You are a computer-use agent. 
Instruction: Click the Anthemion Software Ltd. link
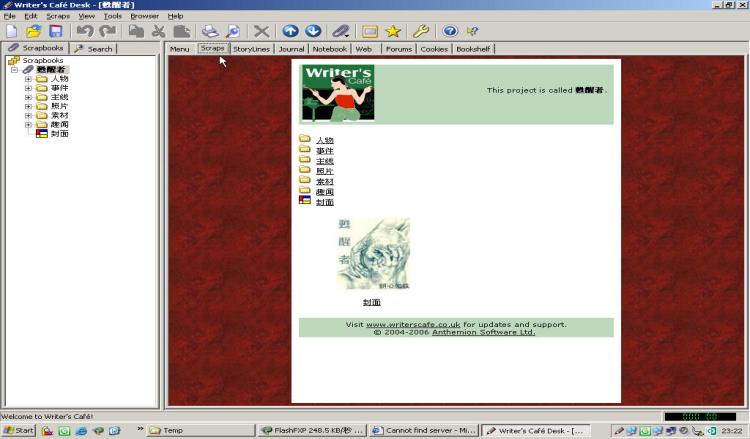point(483,332)
